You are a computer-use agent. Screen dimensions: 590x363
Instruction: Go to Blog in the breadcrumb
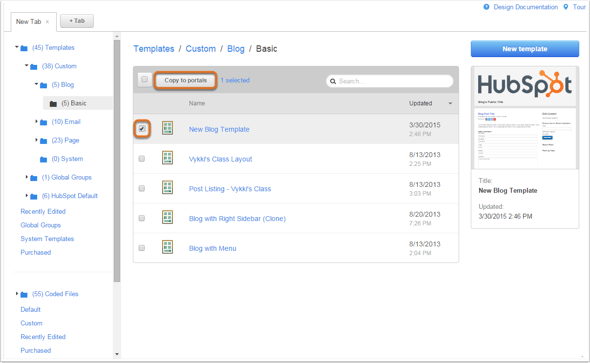(x=236, y=49)
